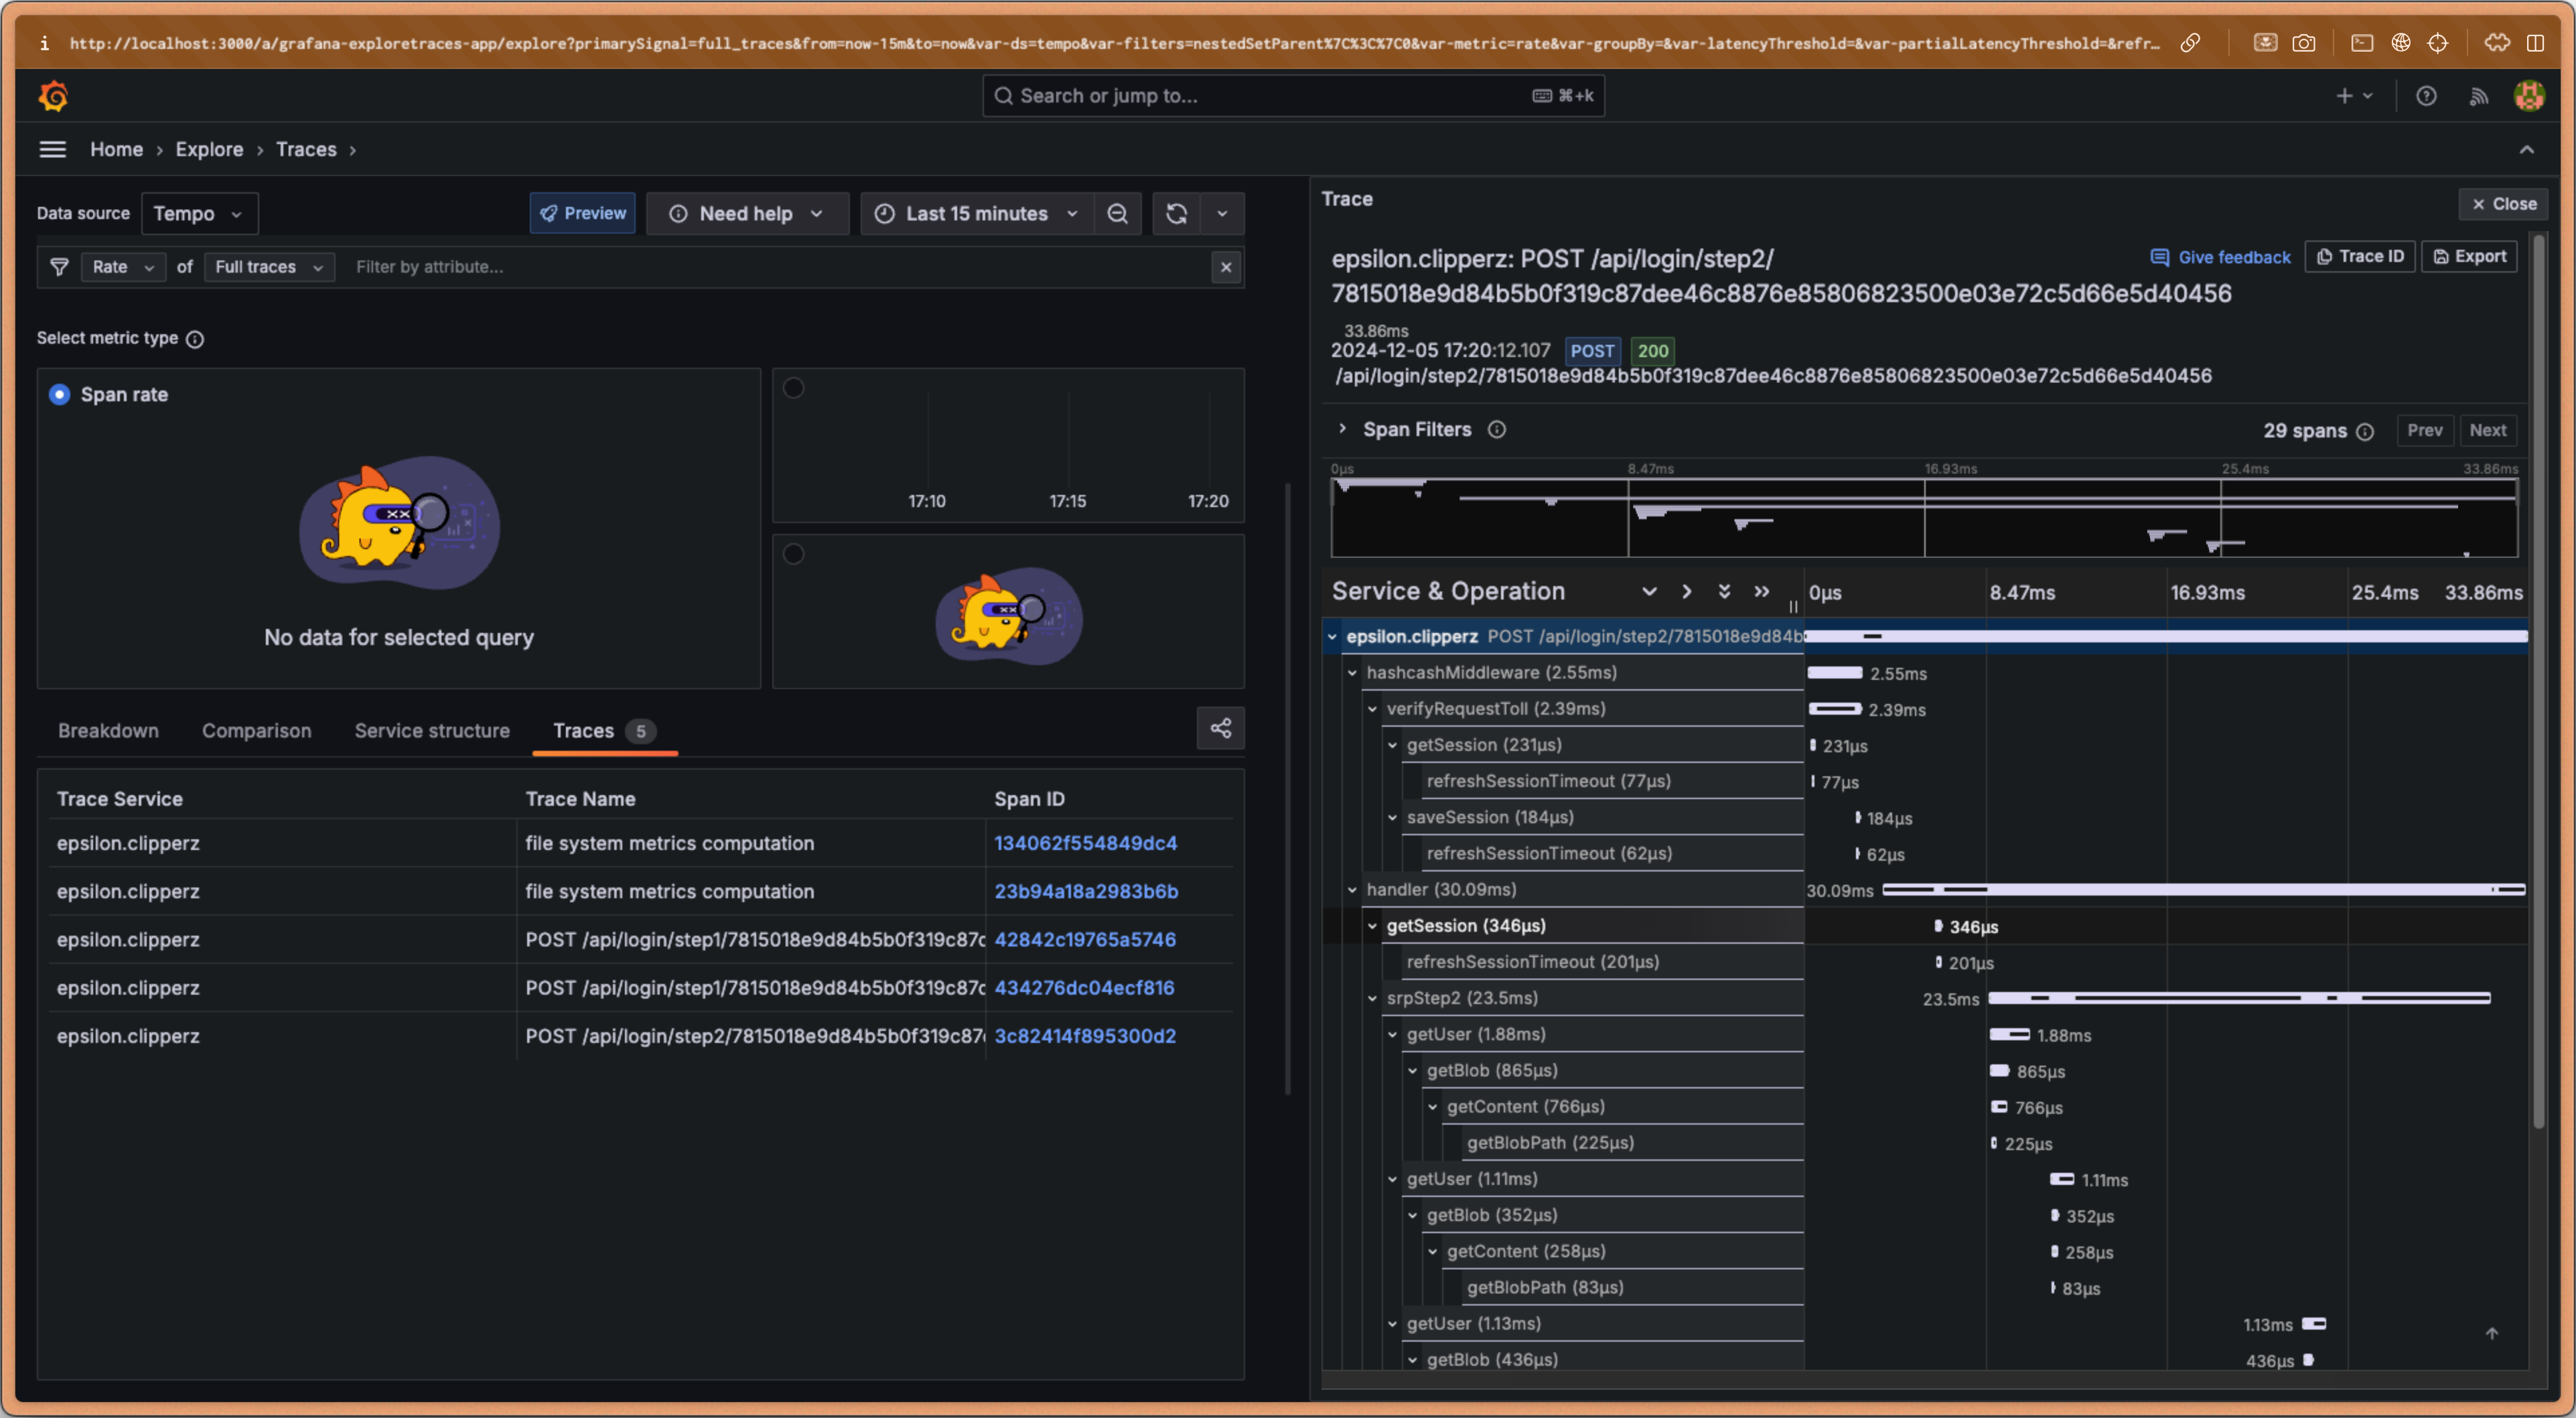Switch to the Breakdown tab

click(x=108, y=731)
